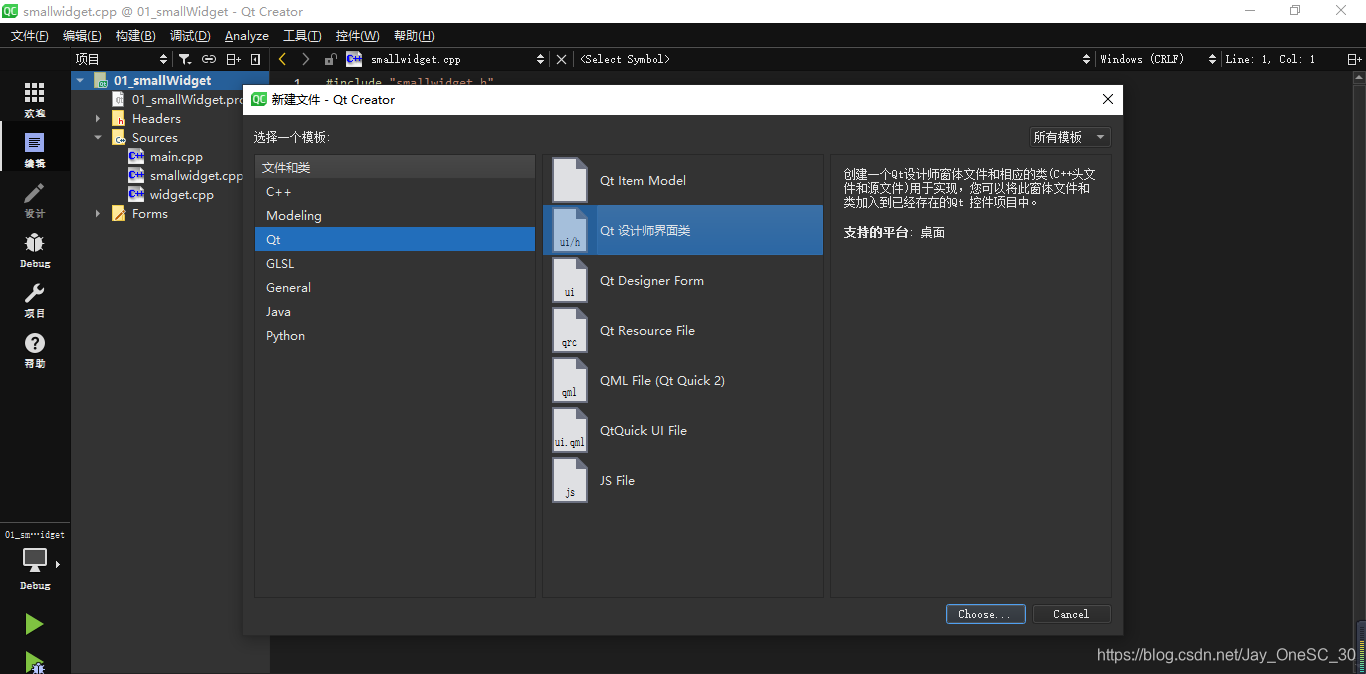Open the 项目 view selector combo box

pyautogui.click(x=122, y=59)
